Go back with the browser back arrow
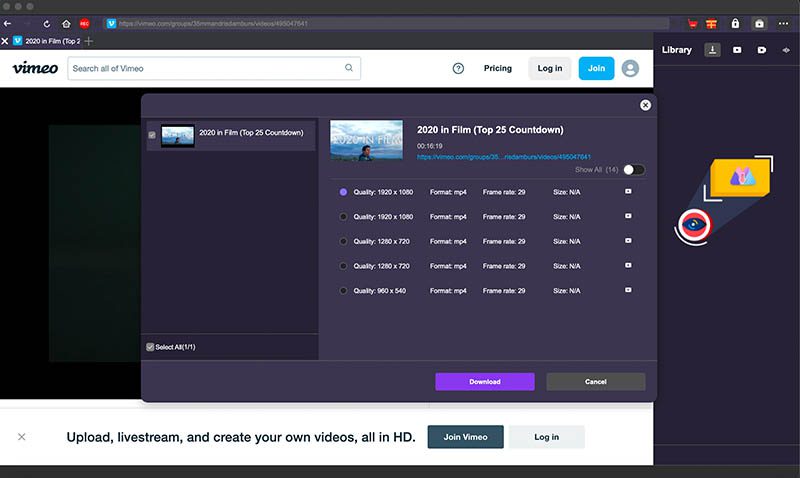This screenshot has width=800, height=478. pyautogui.click(x=7, y=23)
